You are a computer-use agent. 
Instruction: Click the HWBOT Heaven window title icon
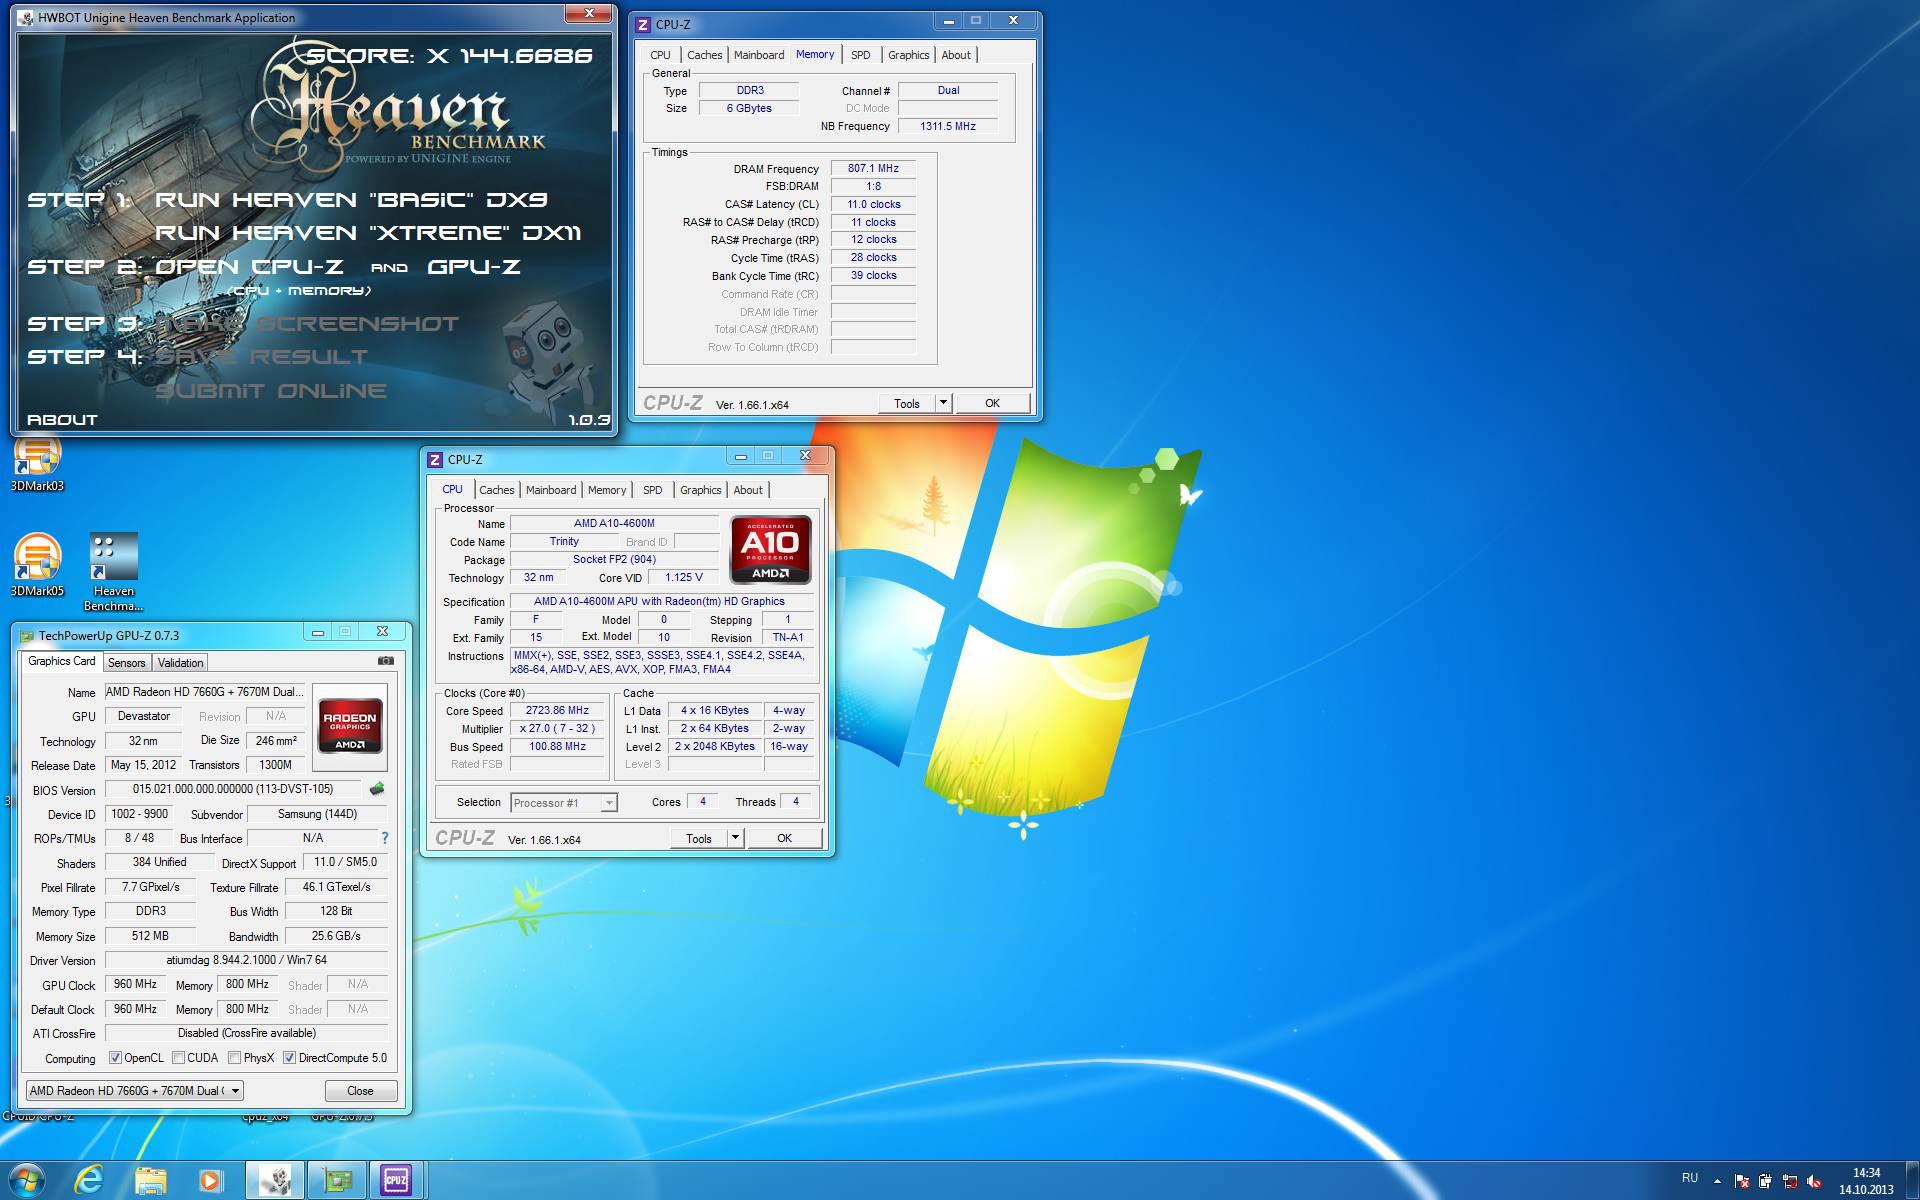pyautogui.click(x=26, y=18)
